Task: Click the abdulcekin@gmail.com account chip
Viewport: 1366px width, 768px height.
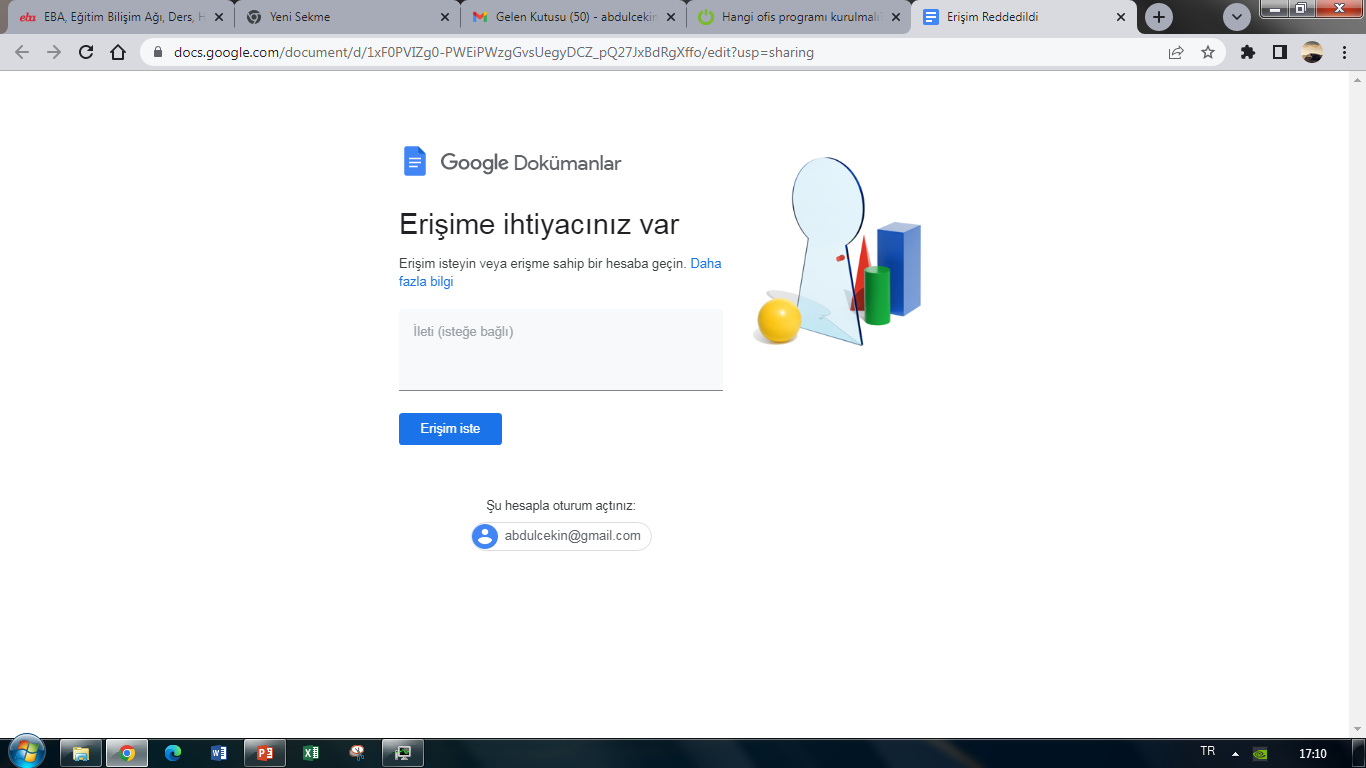Action: pyautogui.click(x=561, y=536)
